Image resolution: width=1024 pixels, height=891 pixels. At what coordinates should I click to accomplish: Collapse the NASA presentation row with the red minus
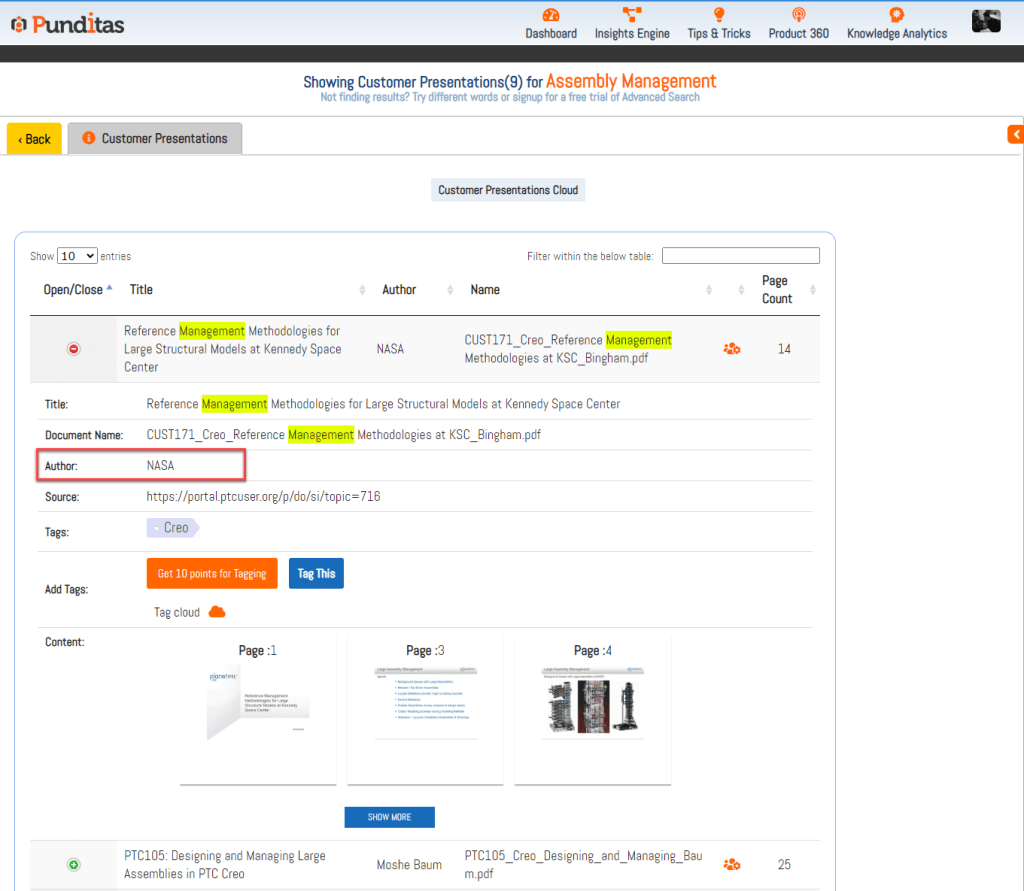click(73, 349)
